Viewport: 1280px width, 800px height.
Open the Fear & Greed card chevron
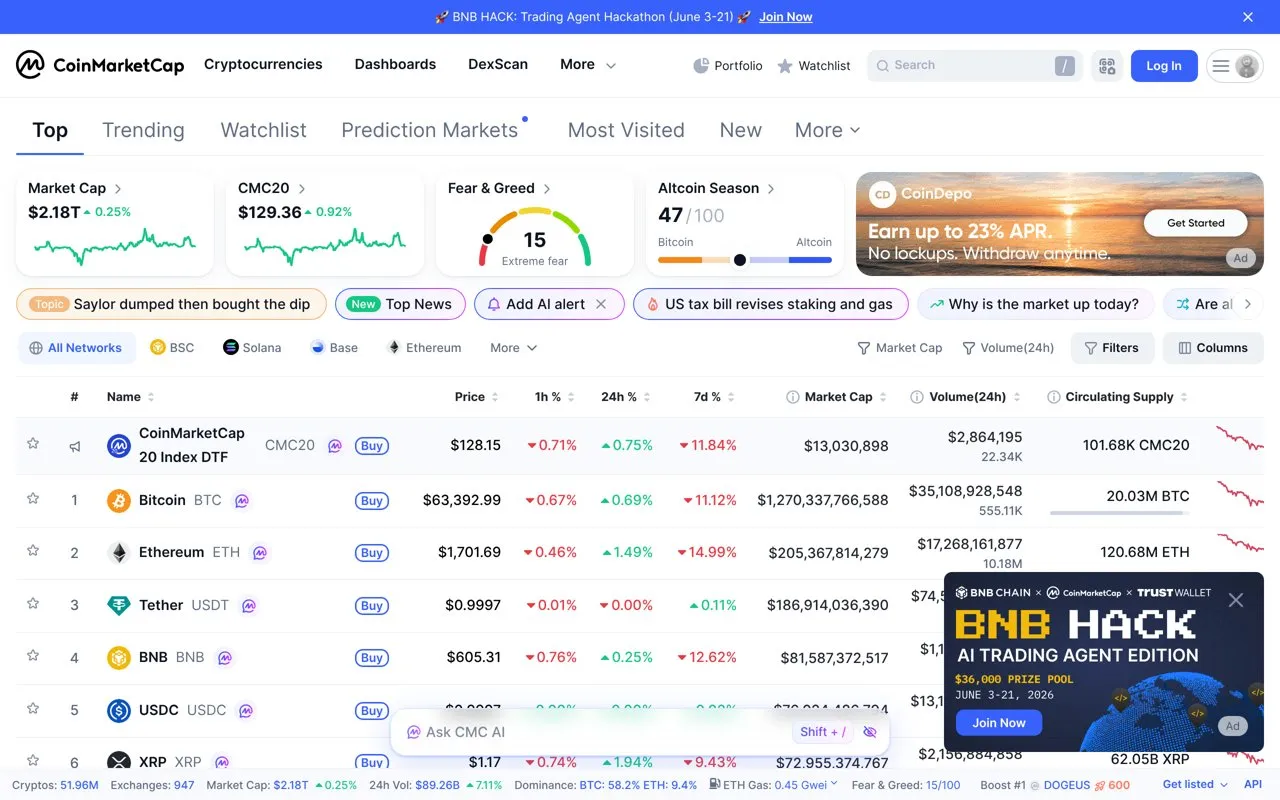tap(547, 188)
